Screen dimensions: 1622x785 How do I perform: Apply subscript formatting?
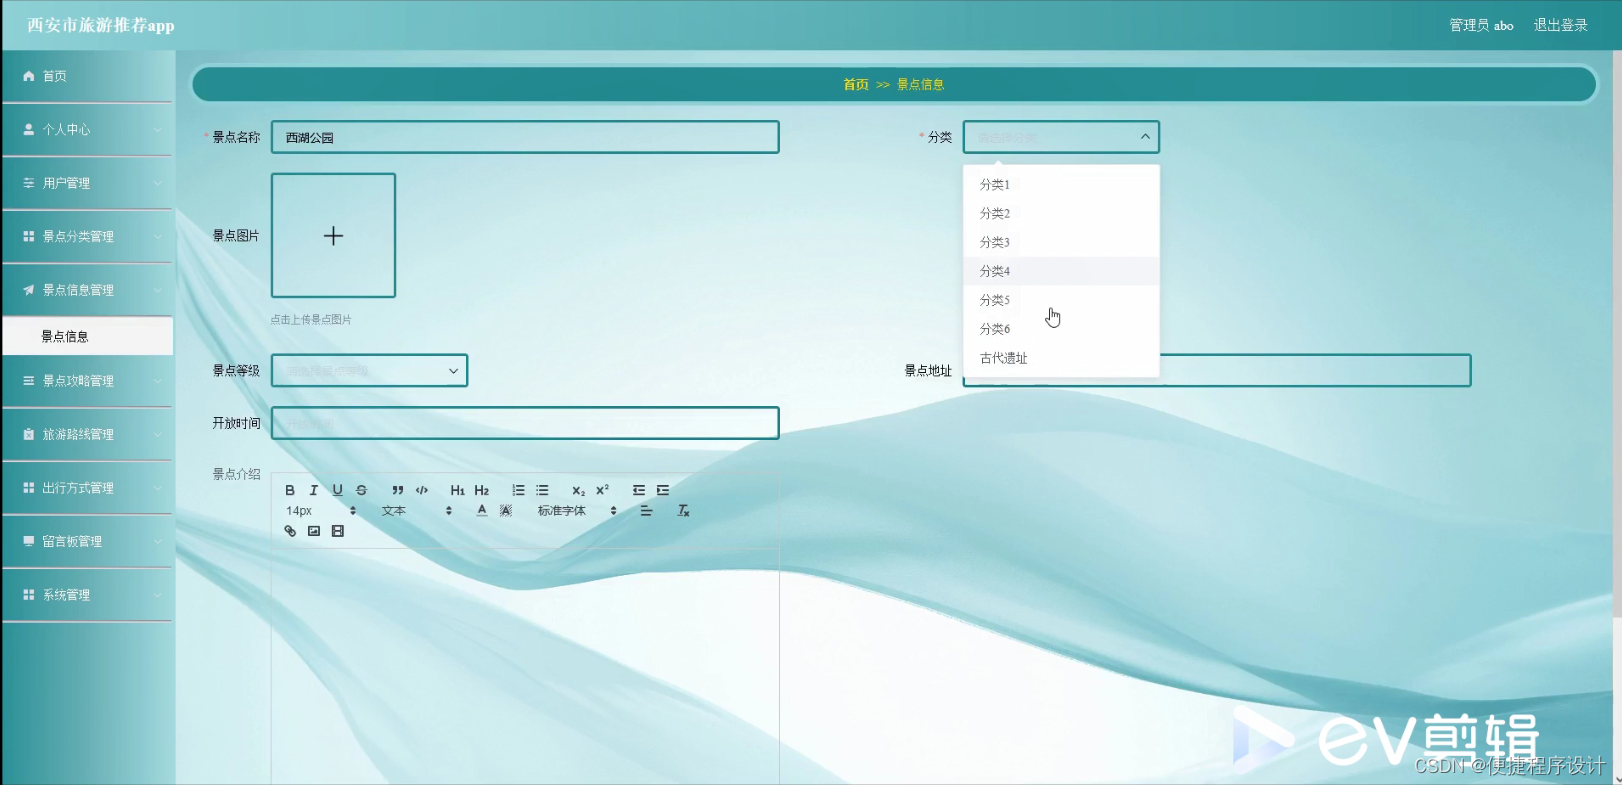coord(578,490)
